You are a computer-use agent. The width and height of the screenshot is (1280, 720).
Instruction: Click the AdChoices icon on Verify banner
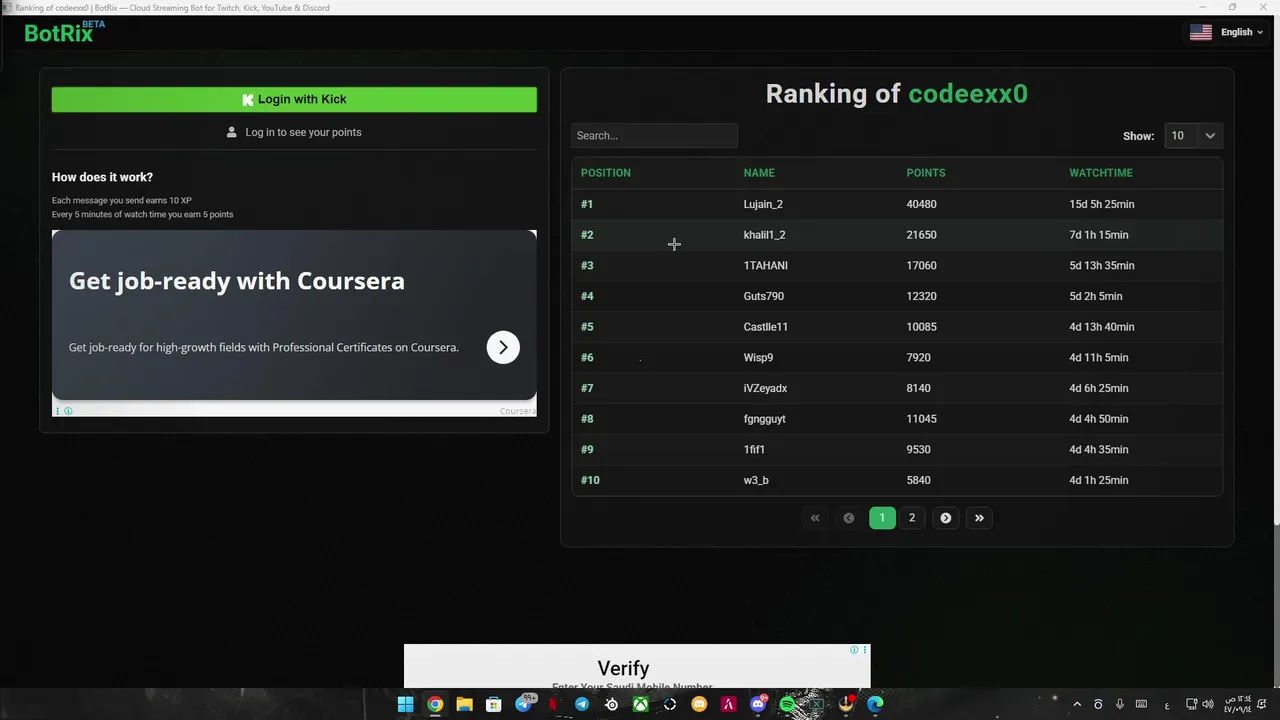point(854,650)
